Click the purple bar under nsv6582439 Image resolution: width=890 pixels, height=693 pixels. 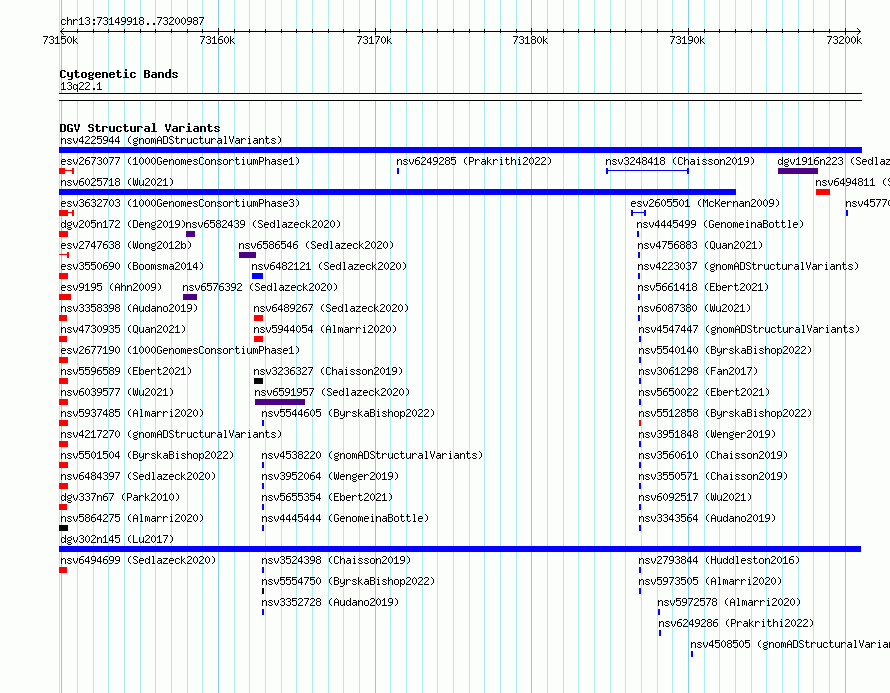[191, 234]
